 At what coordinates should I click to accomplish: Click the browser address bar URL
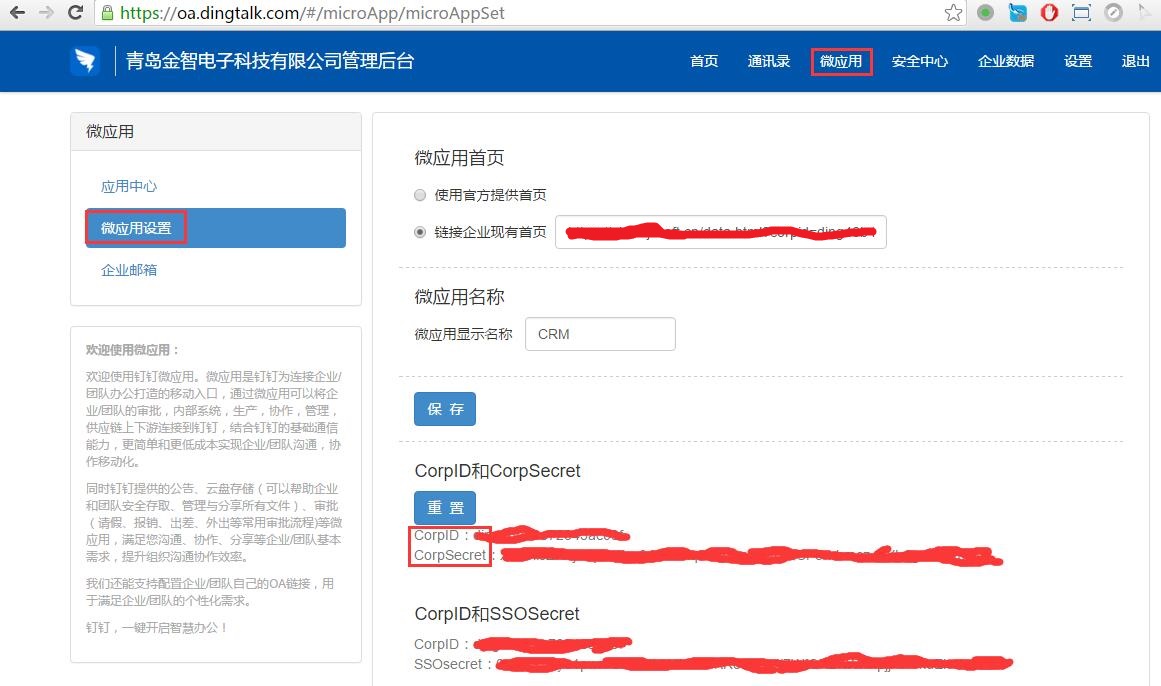312,13
